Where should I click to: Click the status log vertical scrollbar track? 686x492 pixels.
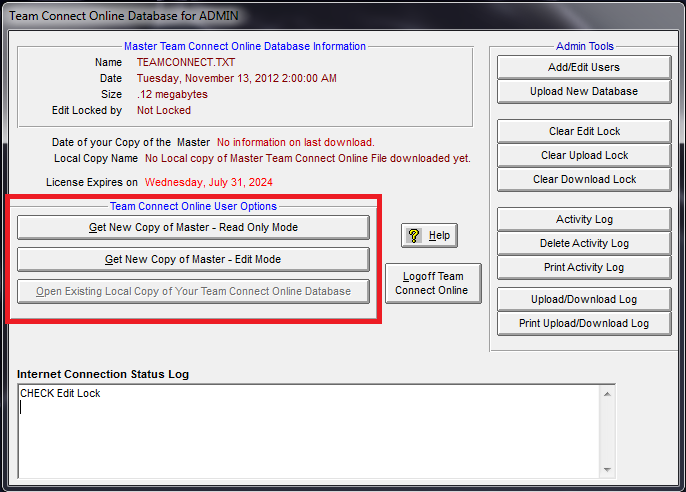606,430
